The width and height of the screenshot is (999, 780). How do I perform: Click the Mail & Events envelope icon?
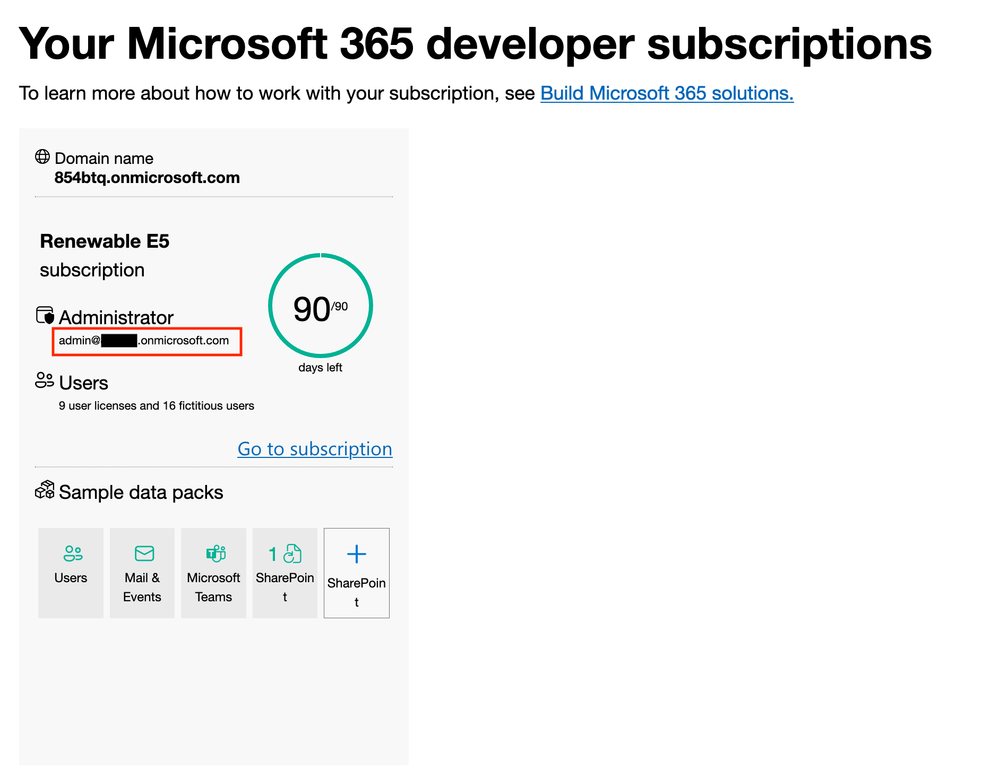[142, 553]
